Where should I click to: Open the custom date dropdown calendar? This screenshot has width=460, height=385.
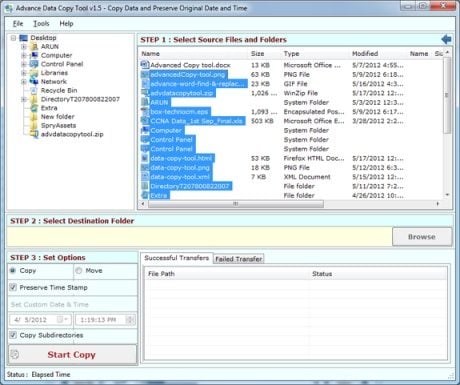coord(61,320)
